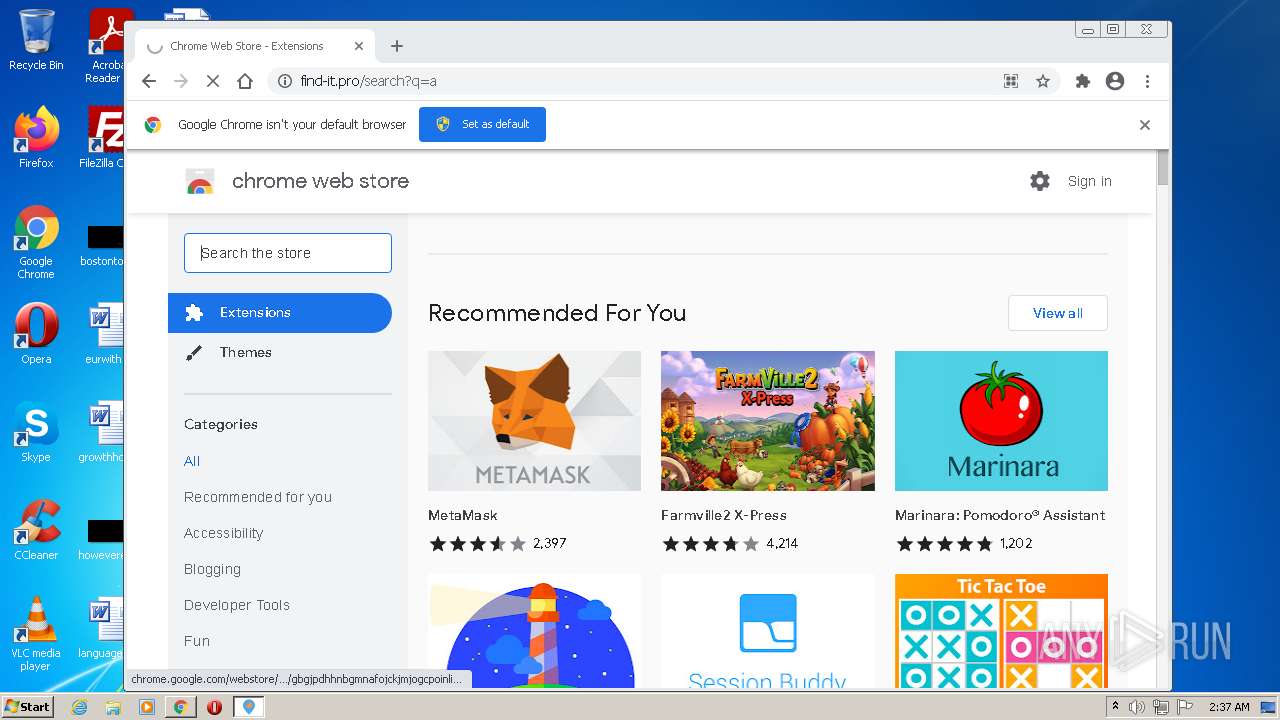1280x720 pixels.
Task: Click the site information icon in the address bar
Action: [x=285, y=81]
